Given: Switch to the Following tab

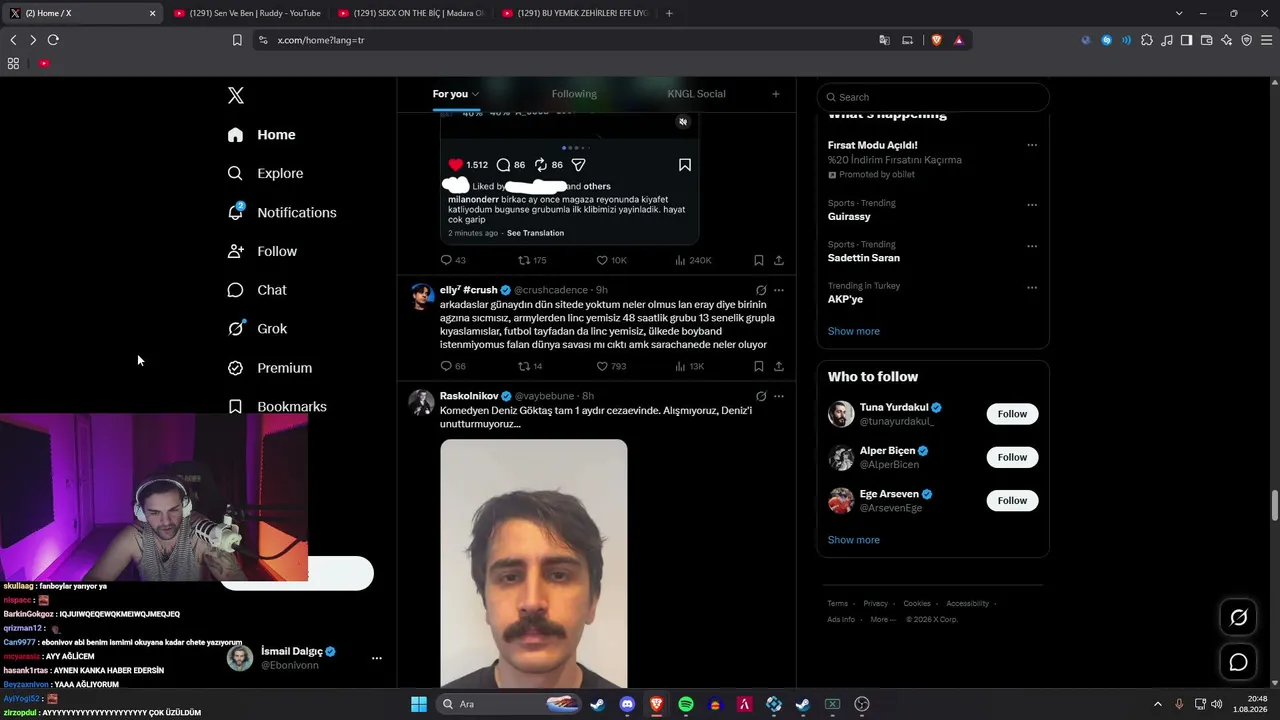Looking at the screenshot, I should pyautogui.click(x=574, y=94).
